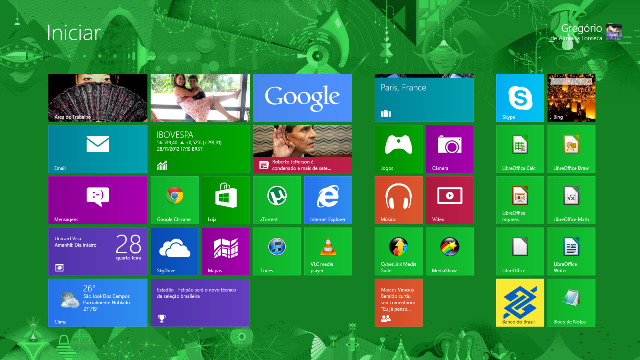The height and width of the screenshot is (360, 640).
Task: Launch the Skype tile
Action: [520, 98]
